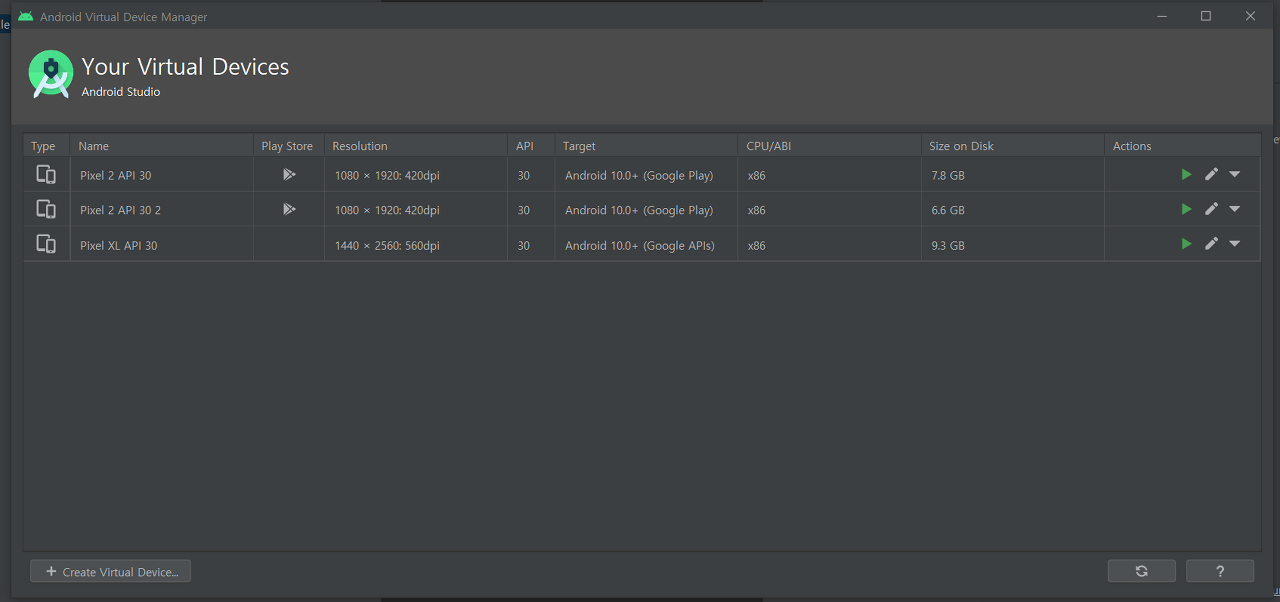This screenshot has width=1280, height=602.
Task: Click the 1440 × 2560: 560dpi resolution cell
Action: 416,244
